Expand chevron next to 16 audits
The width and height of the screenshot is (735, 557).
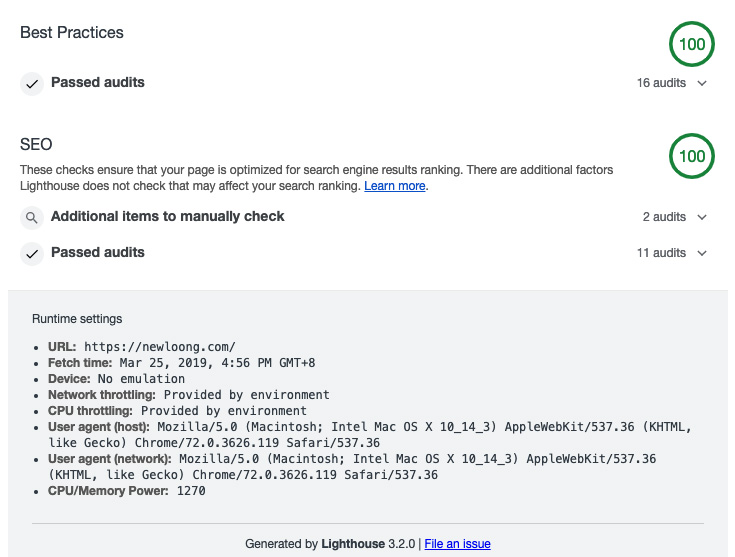coord(702,83)
